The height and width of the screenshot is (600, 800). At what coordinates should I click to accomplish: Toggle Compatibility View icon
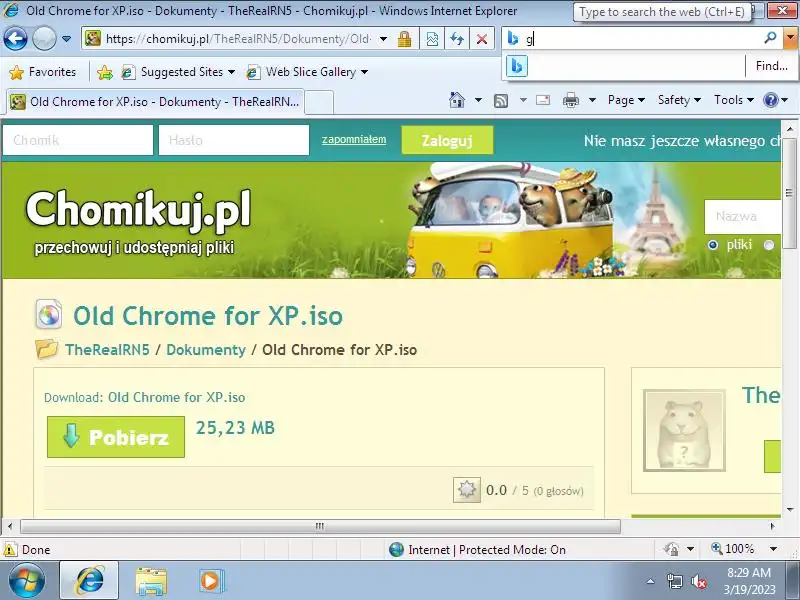pyautogui.click(x=432, y=39)
